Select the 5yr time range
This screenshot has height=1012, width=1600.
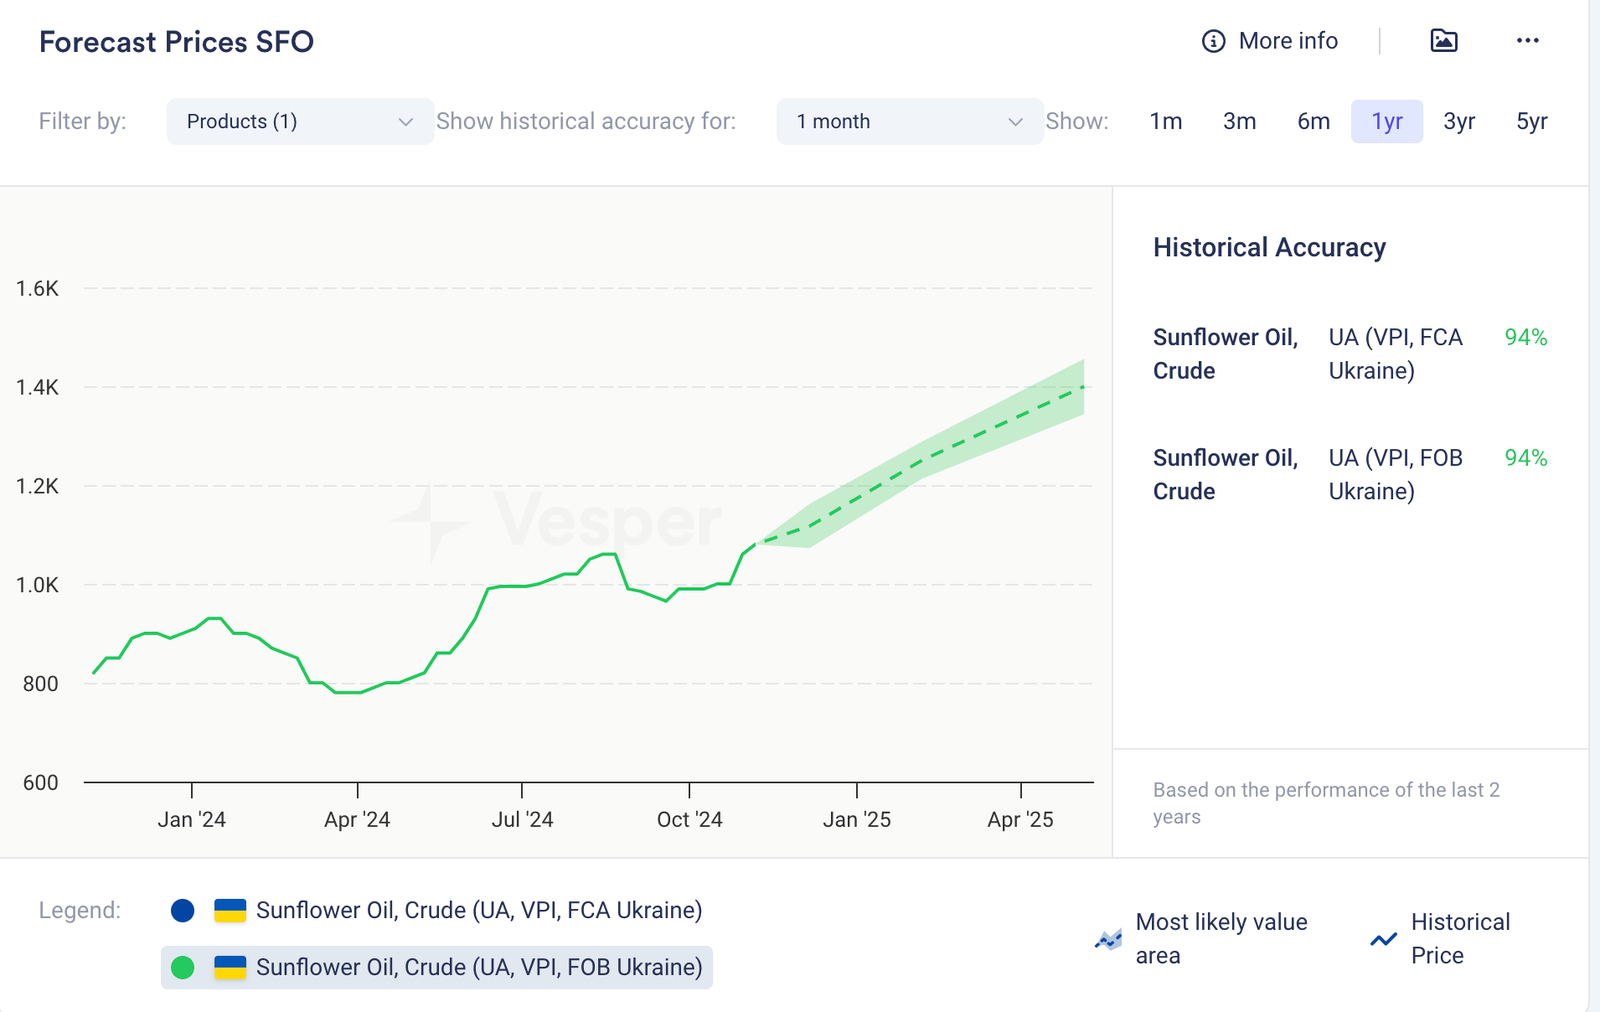tap(1531, 121)
